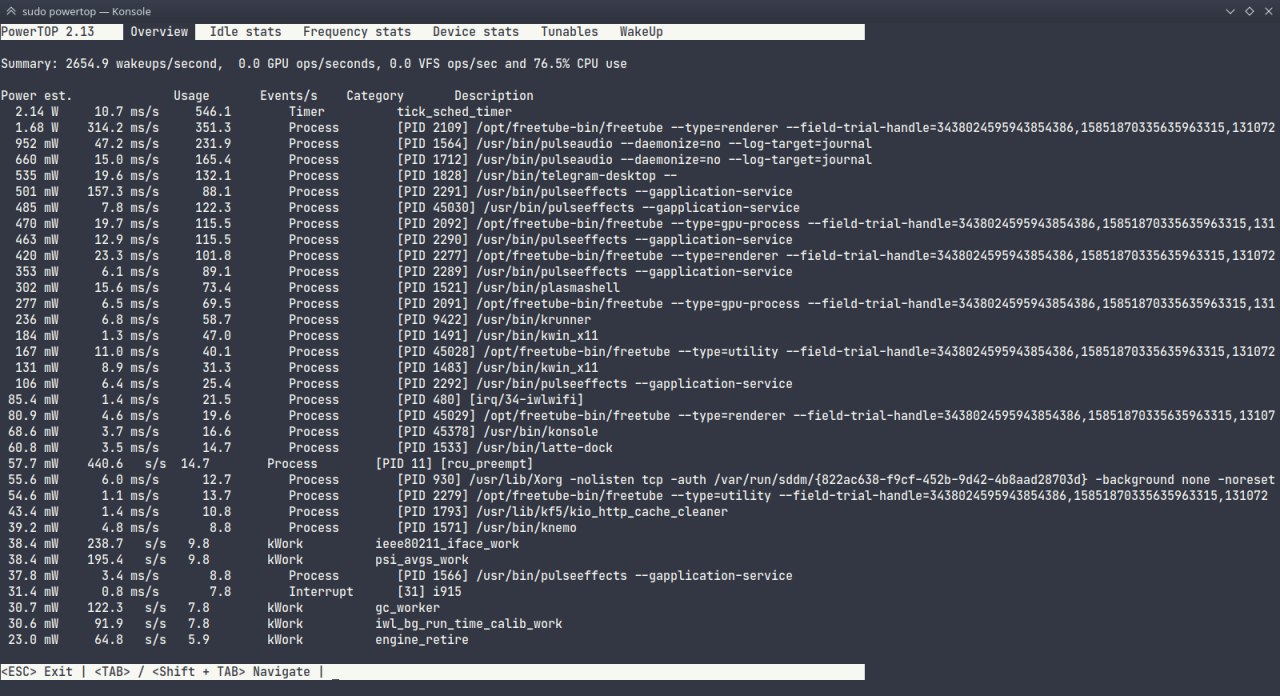Minimize the Konsole window

click(x=1231, y=11)
